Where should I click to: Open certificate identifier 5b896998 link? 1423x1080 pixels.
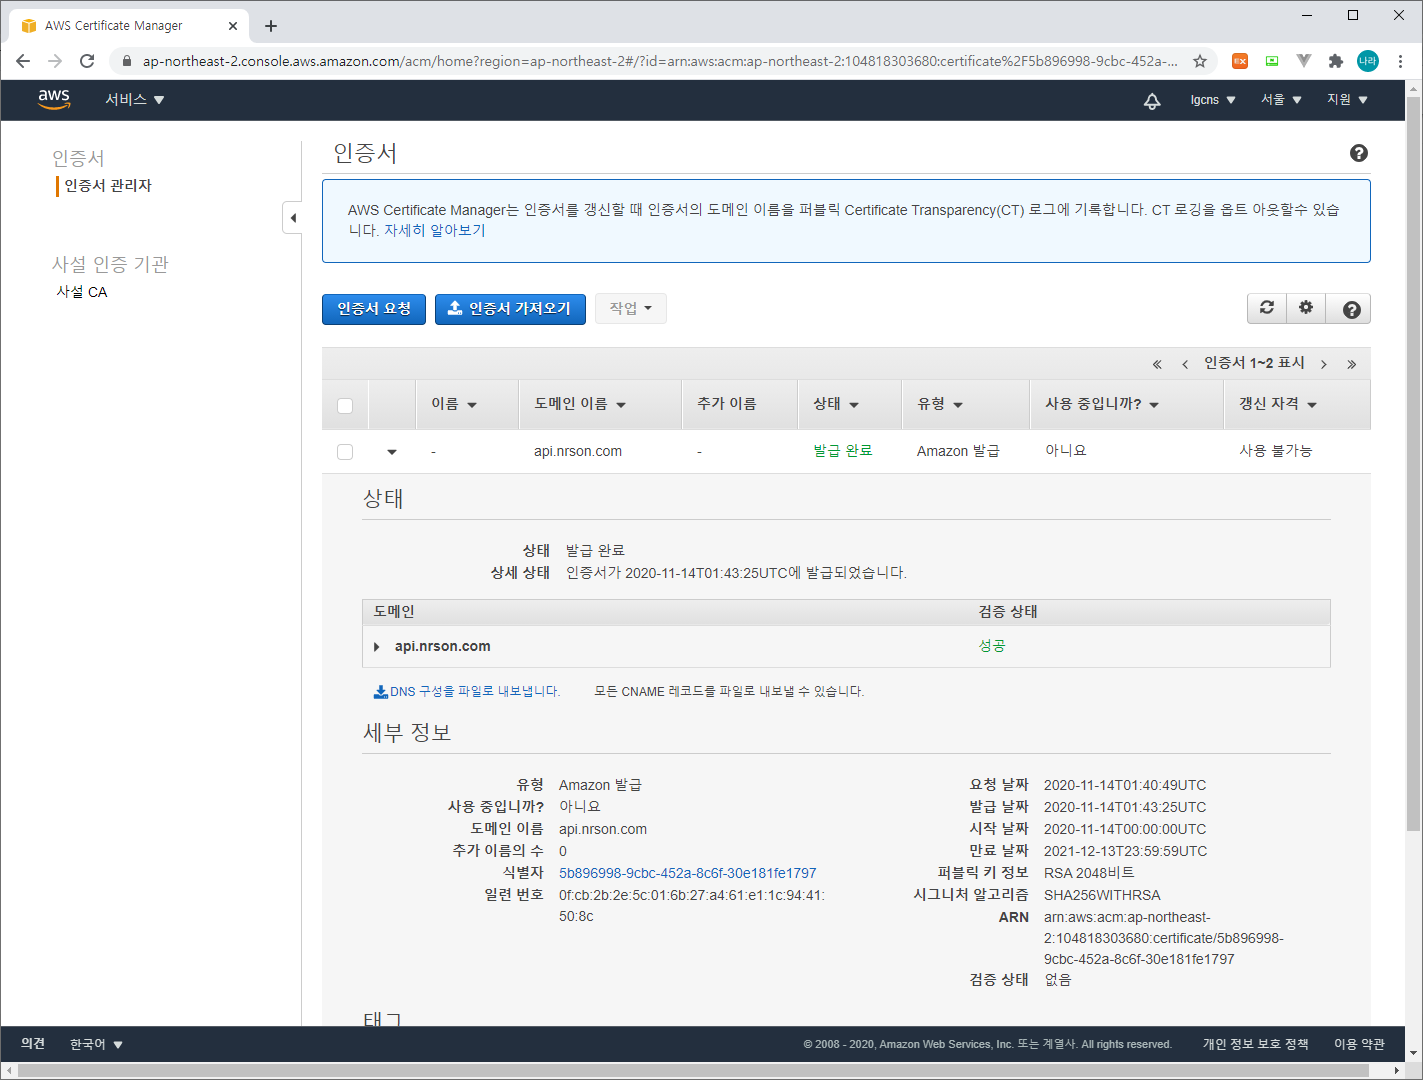(688, 873)
